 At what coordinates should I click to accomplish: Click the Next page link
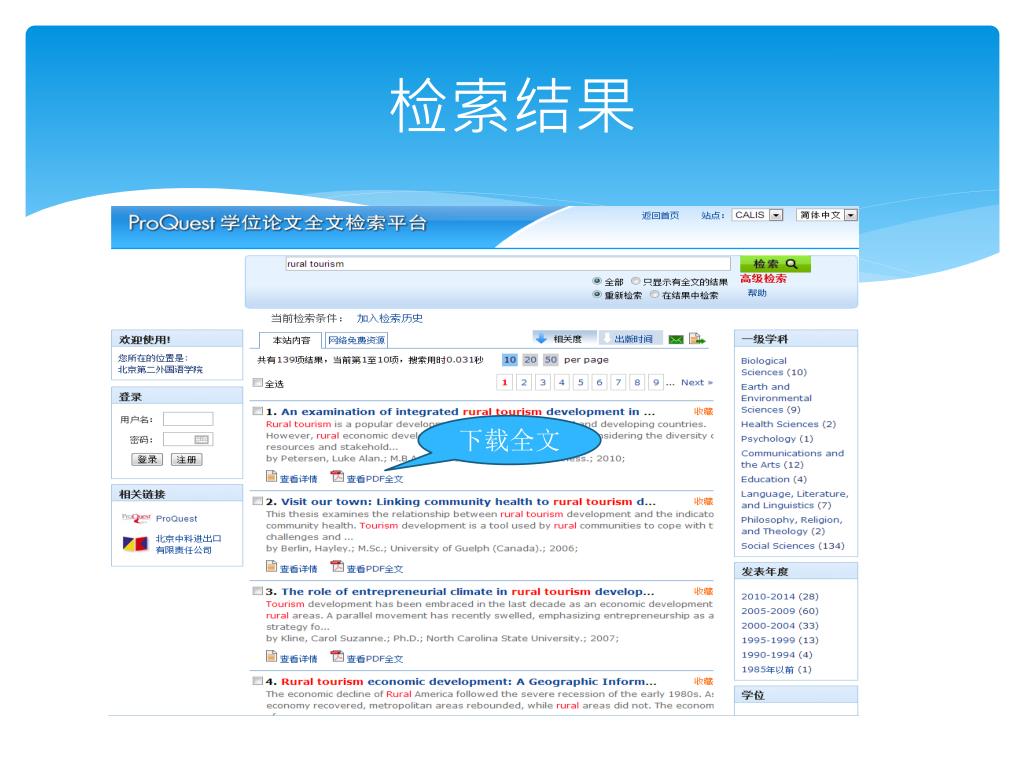click(696, 382)
